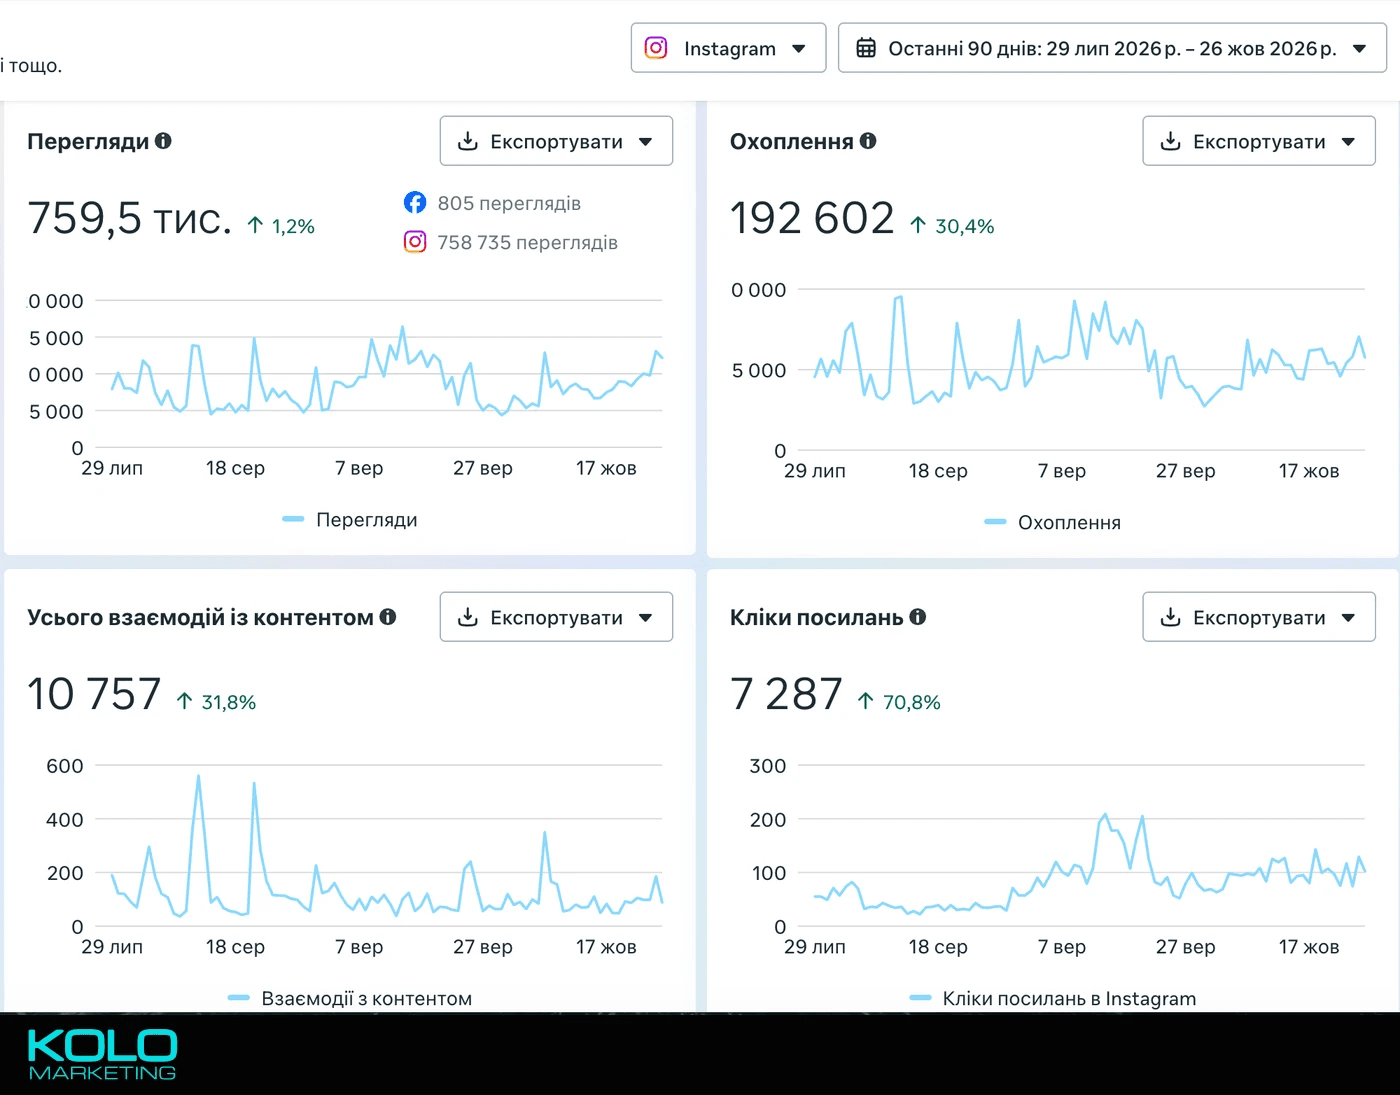Viewport: 1400px width, 1095px height.
Task: Click the 192 602 reach total
Action: tap(812, 218)
